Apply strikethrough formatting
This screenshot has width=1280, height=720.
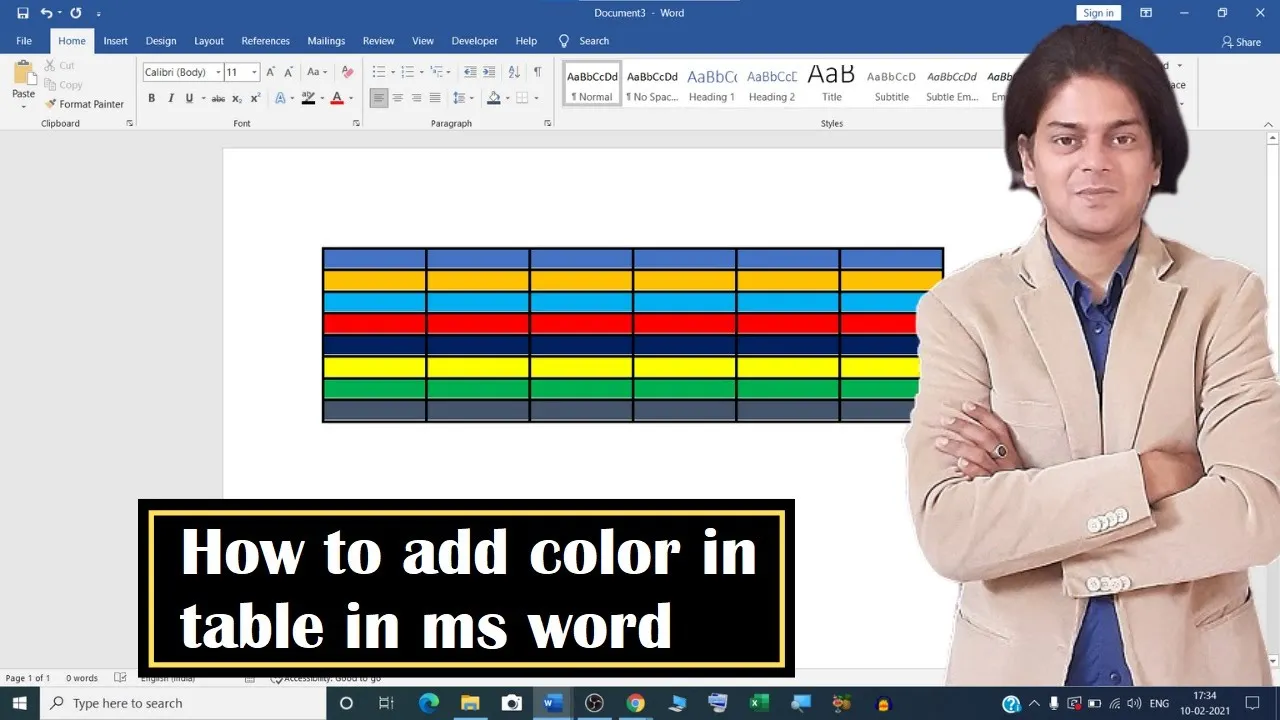click(218, 98)
